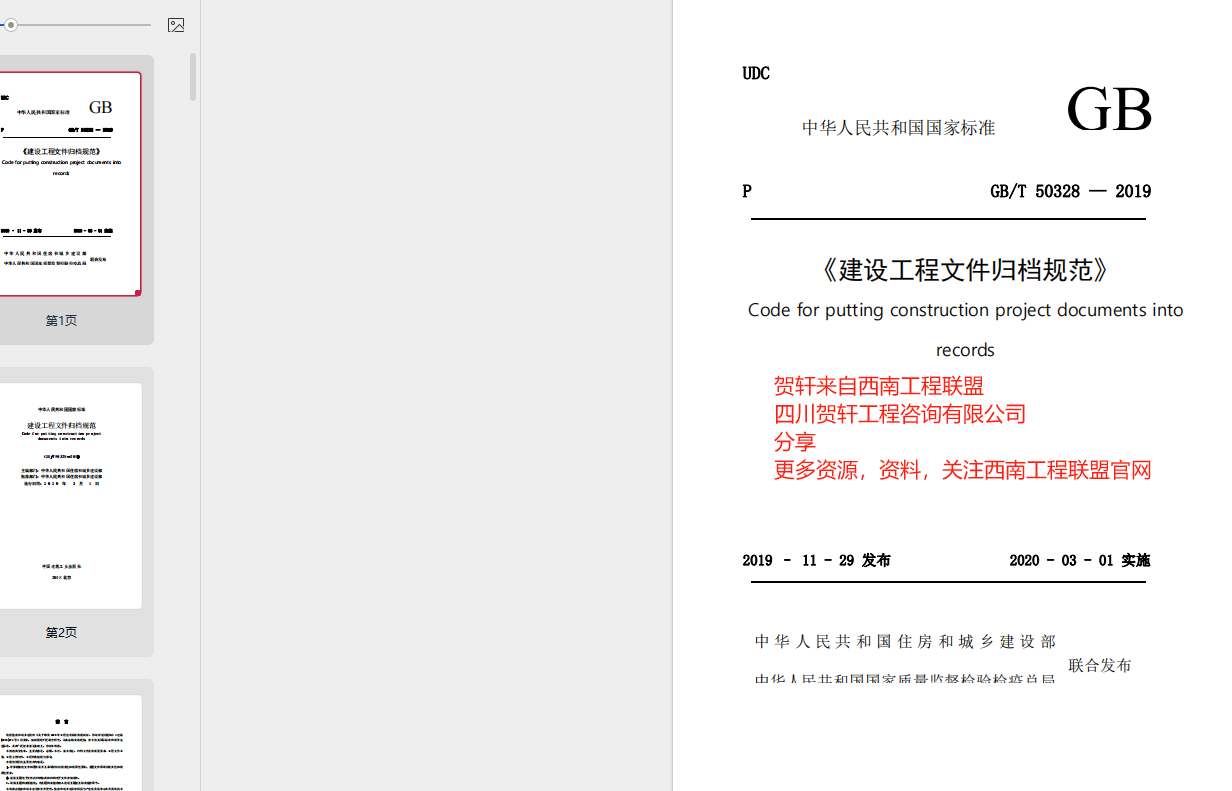The width and height of the screenshot is (1232, 791).
Task: Click the English subtitle Code for putting construction
Action: pyautogui.click(x=965, y=310)
